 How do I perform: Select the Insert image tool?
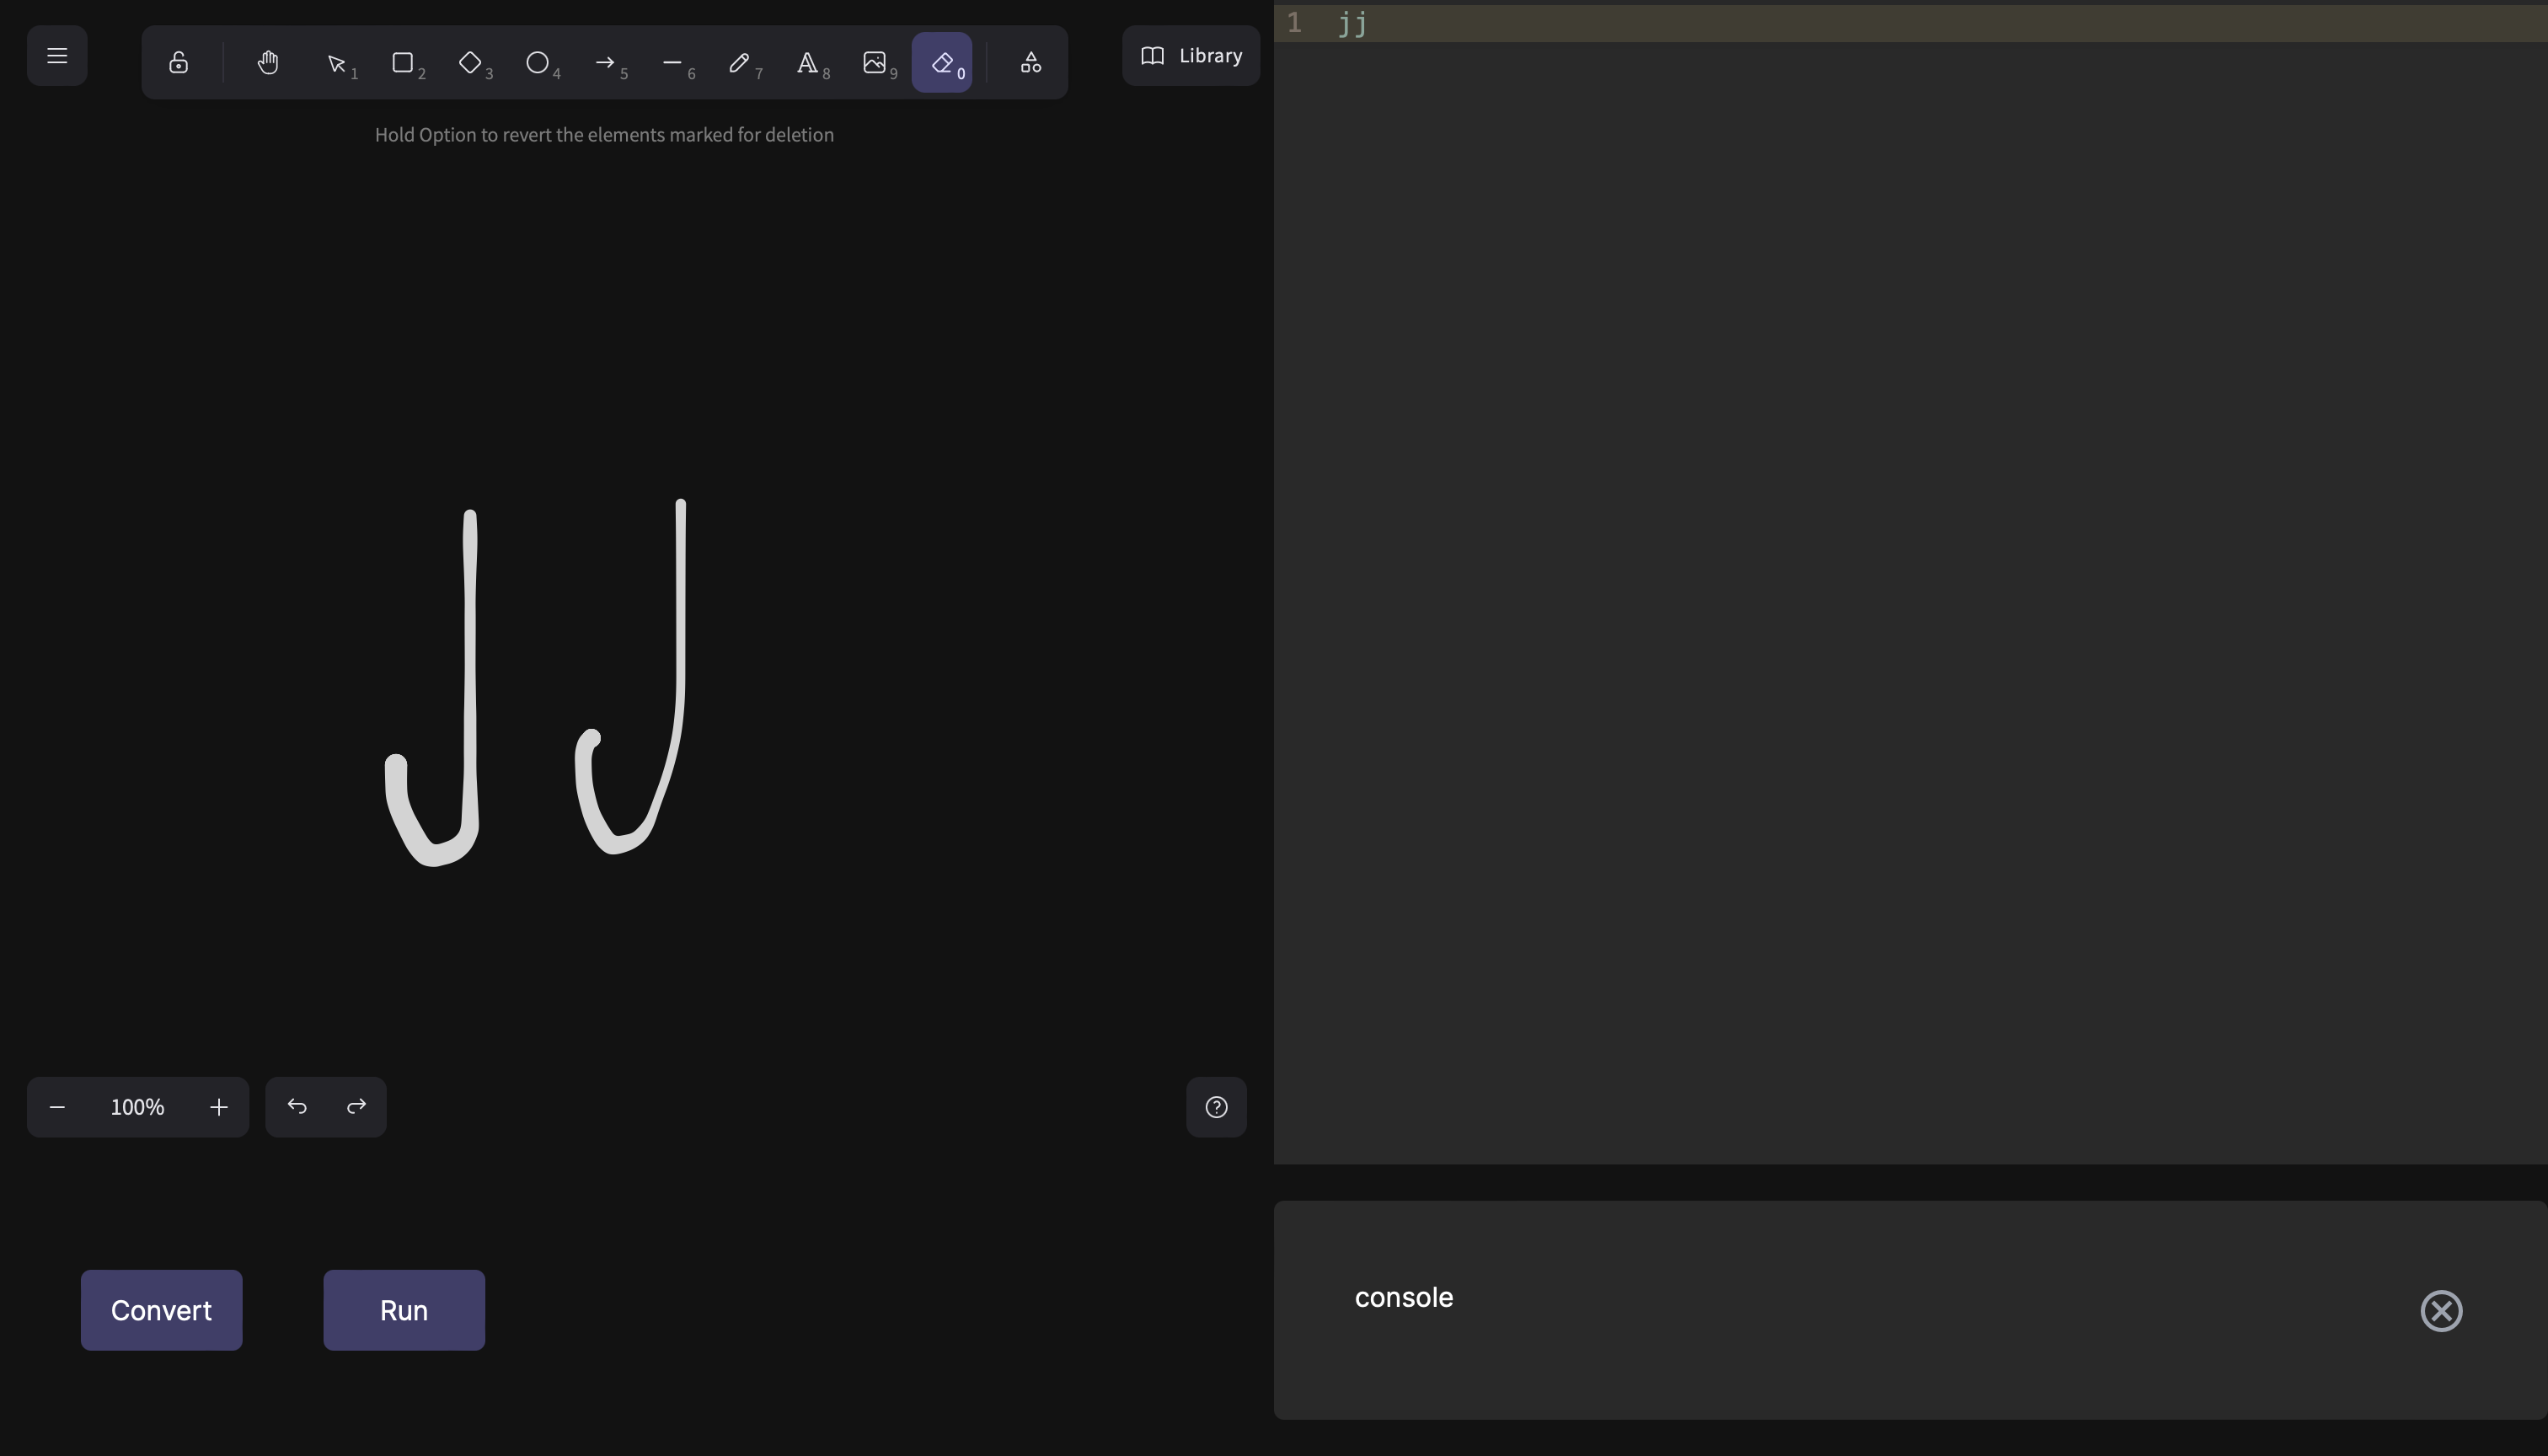pos(874,63)
